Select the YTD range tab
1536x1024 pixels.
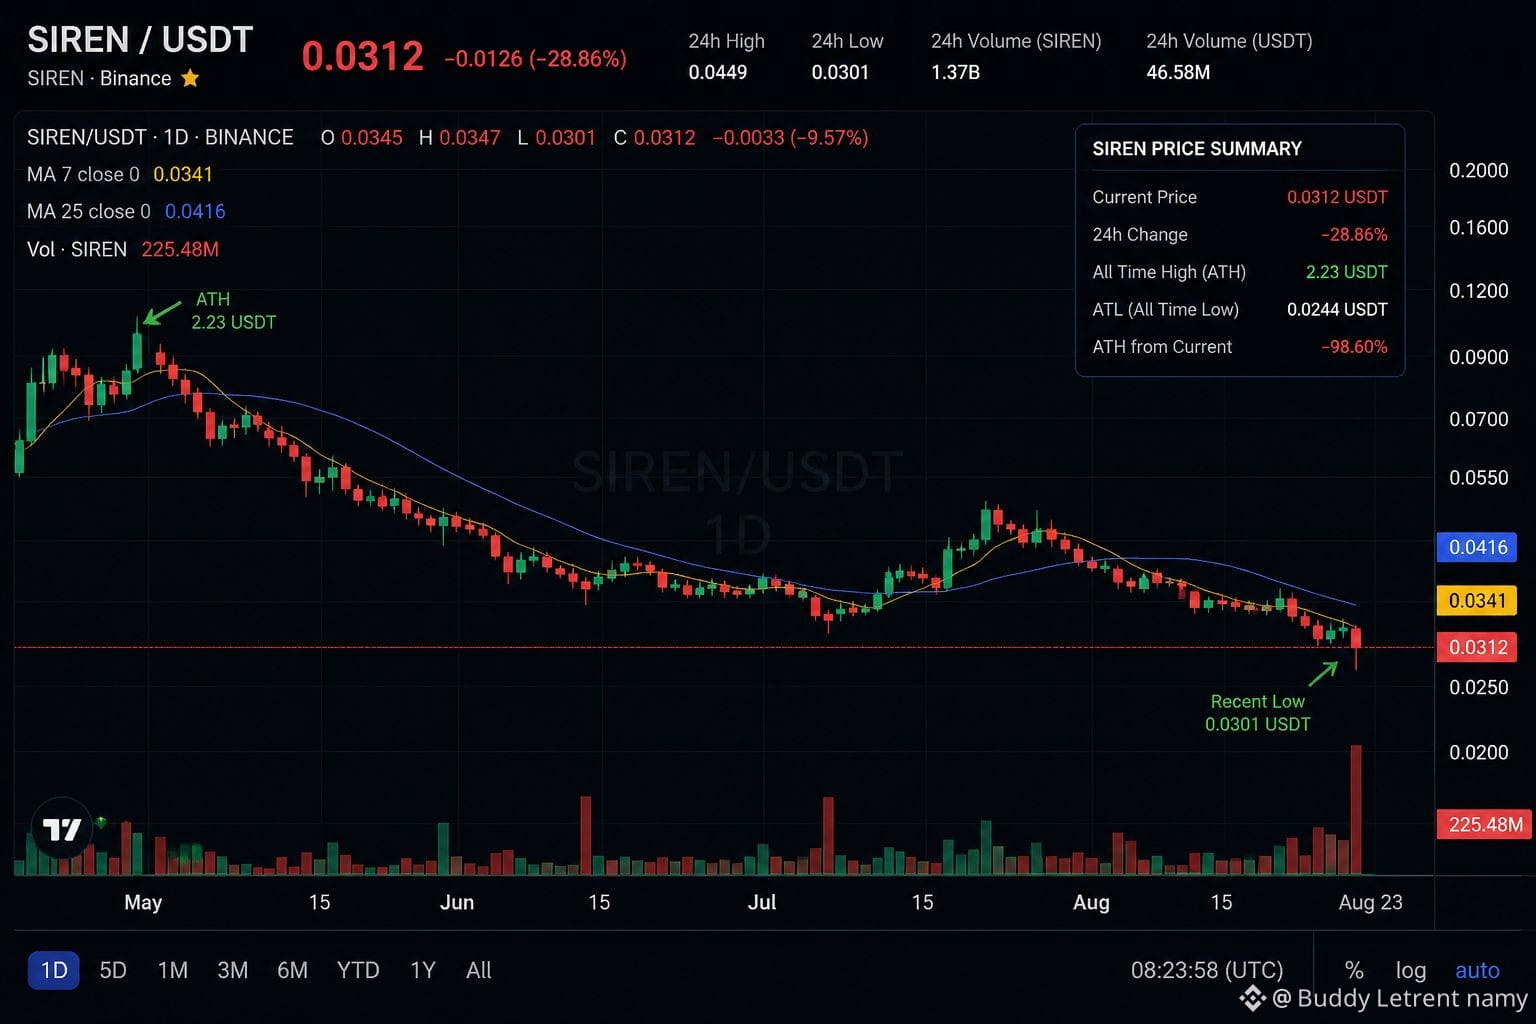tap(358, 970)
